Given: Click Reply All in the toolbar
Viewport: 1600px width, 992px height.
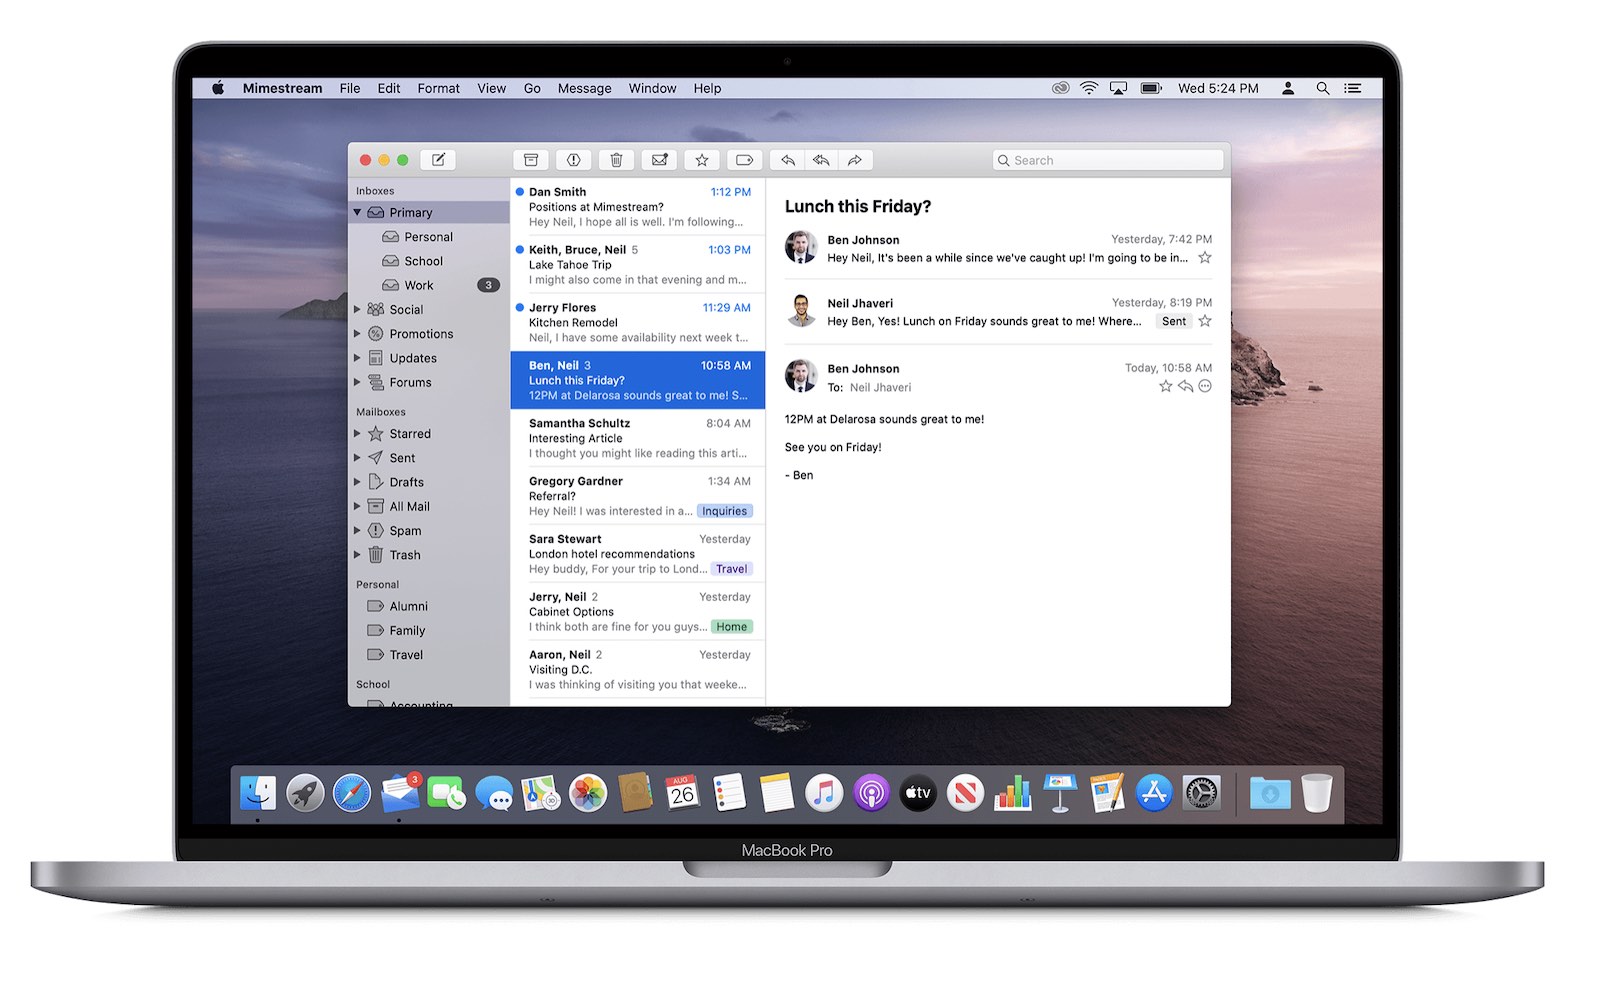Looking at the screenshot, I should click(x=821, y=160).
